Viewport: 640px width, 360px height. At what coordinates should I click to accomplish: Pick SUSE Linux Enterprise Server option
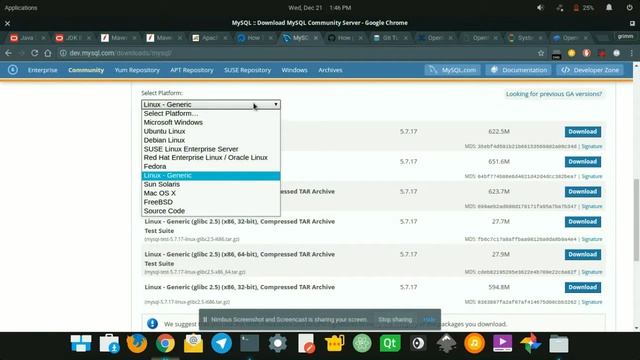pos(211,149)
